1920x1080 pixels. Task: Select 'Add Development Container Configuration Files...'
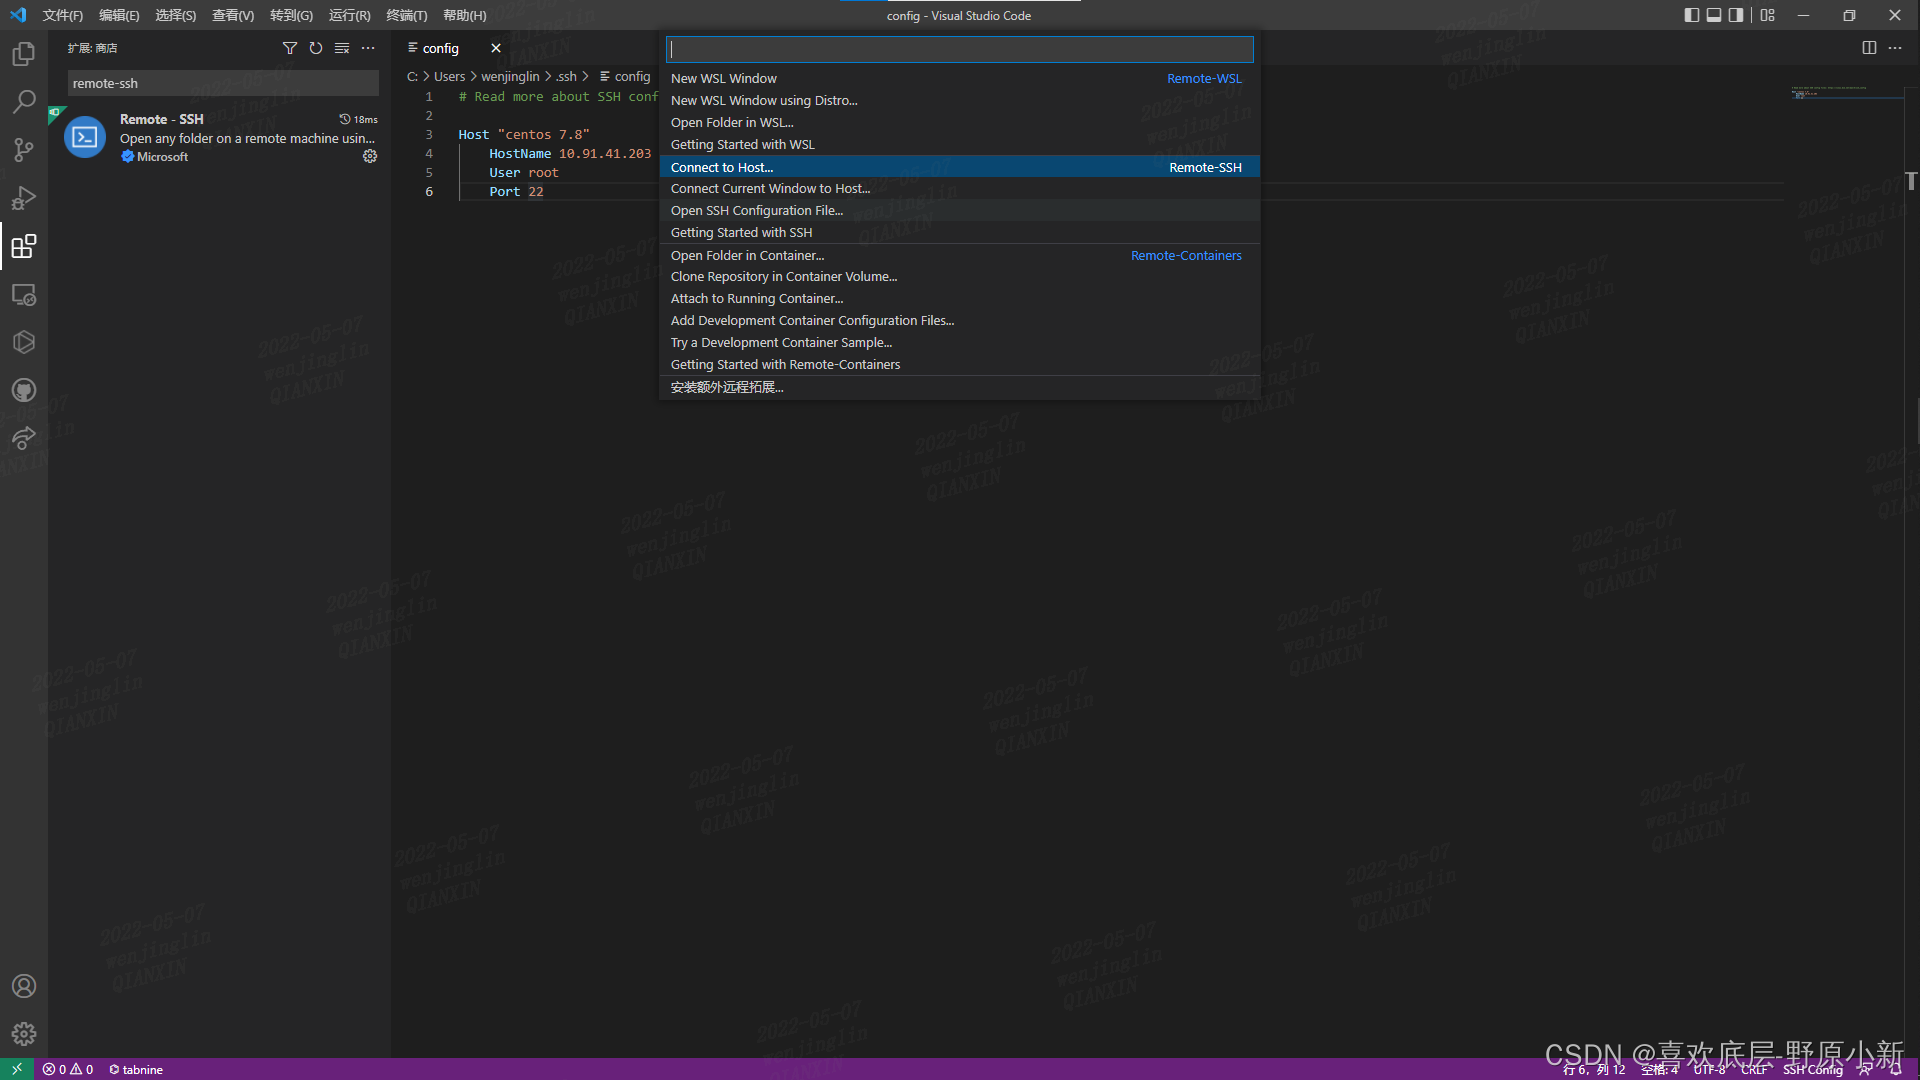tap(959, 320)
